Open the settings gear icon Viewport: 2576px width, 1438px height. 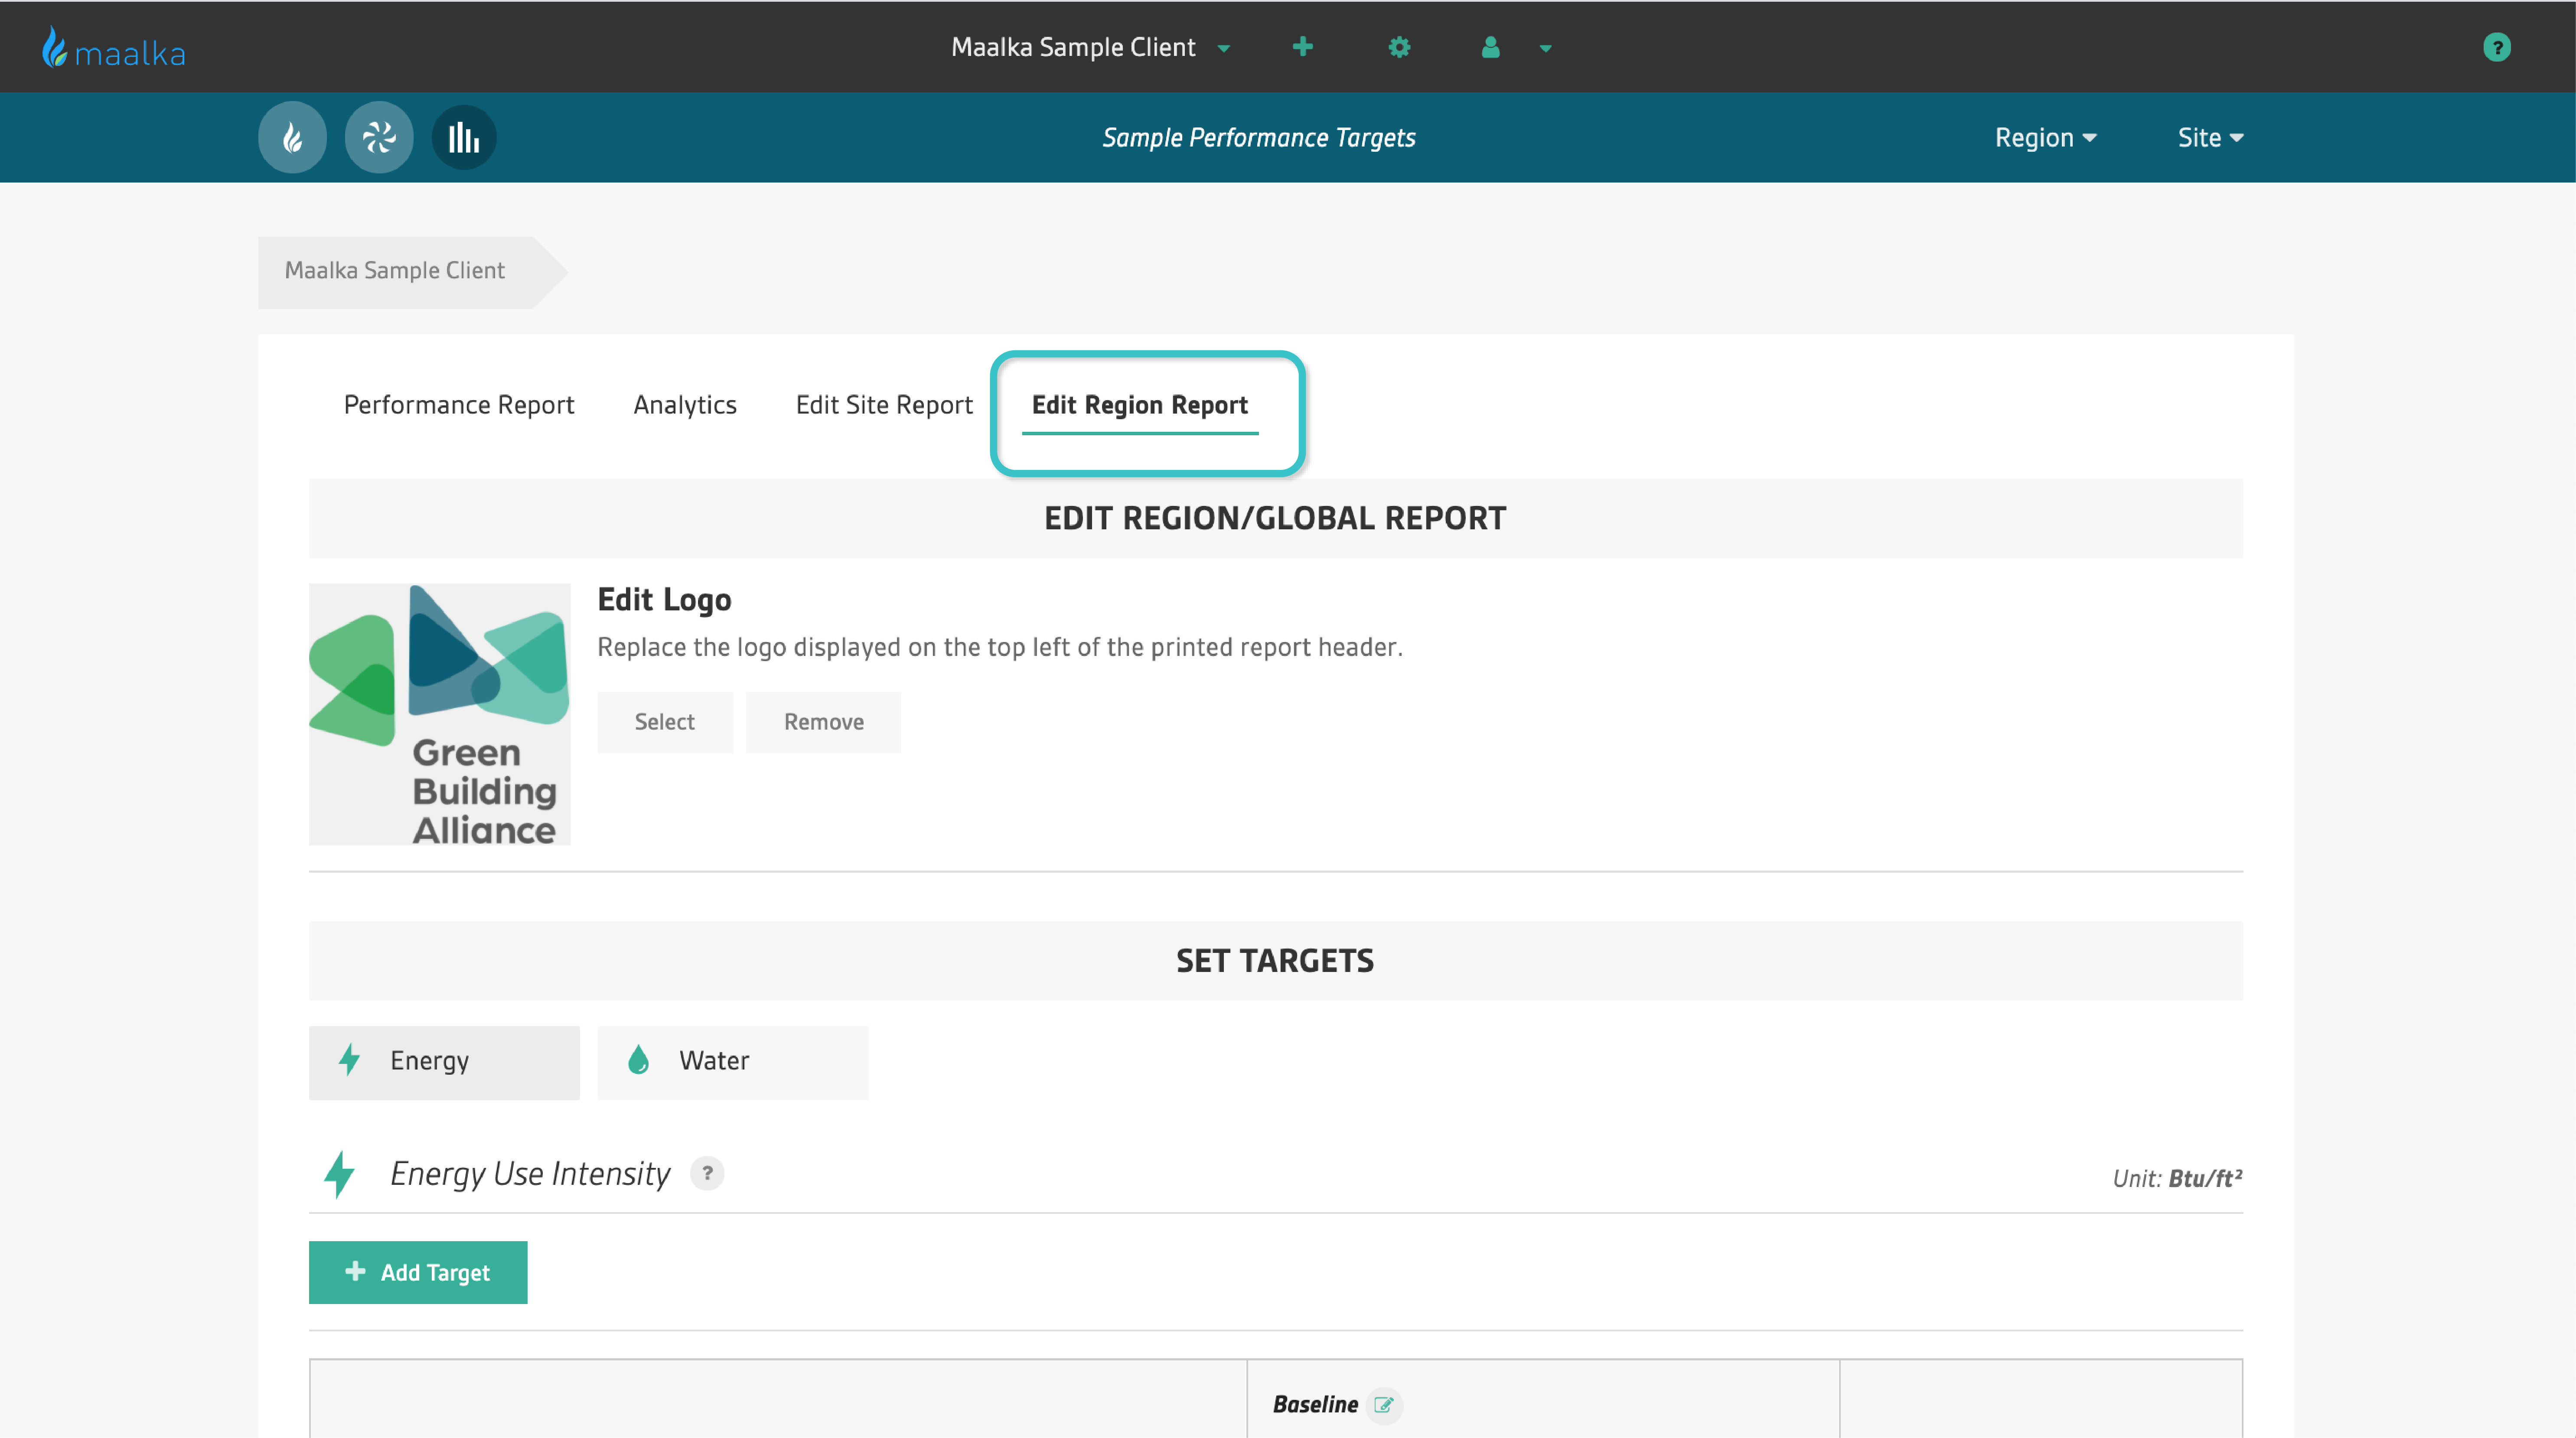point(1399,47)
